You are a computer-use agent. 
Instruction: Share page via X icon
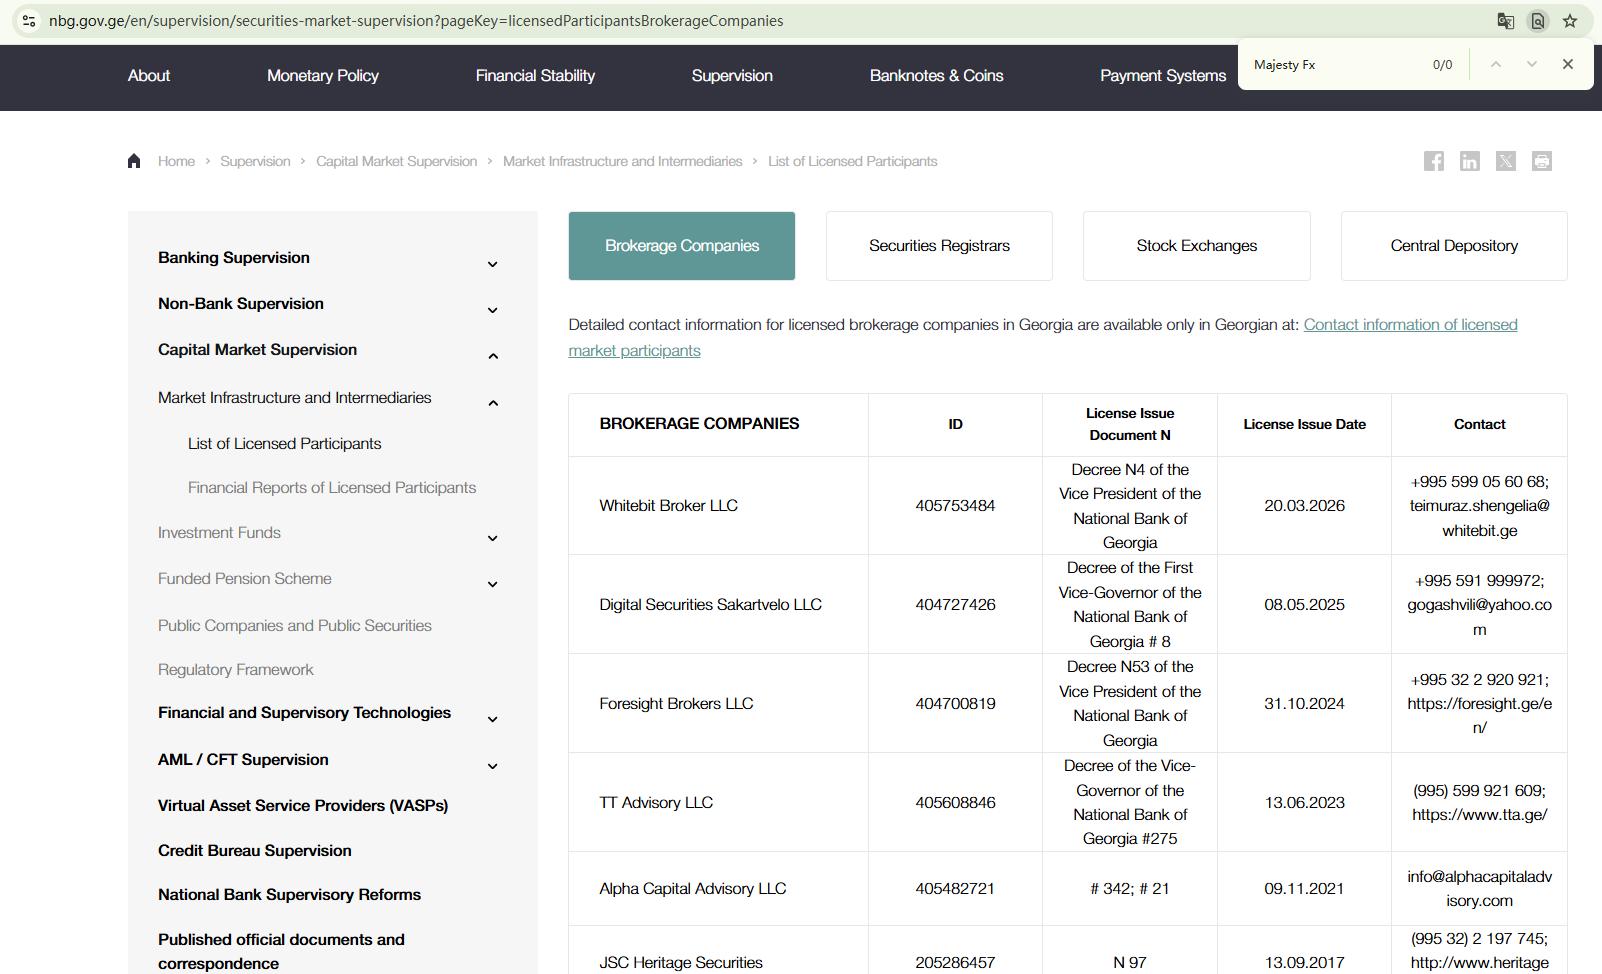(1505, 161)
